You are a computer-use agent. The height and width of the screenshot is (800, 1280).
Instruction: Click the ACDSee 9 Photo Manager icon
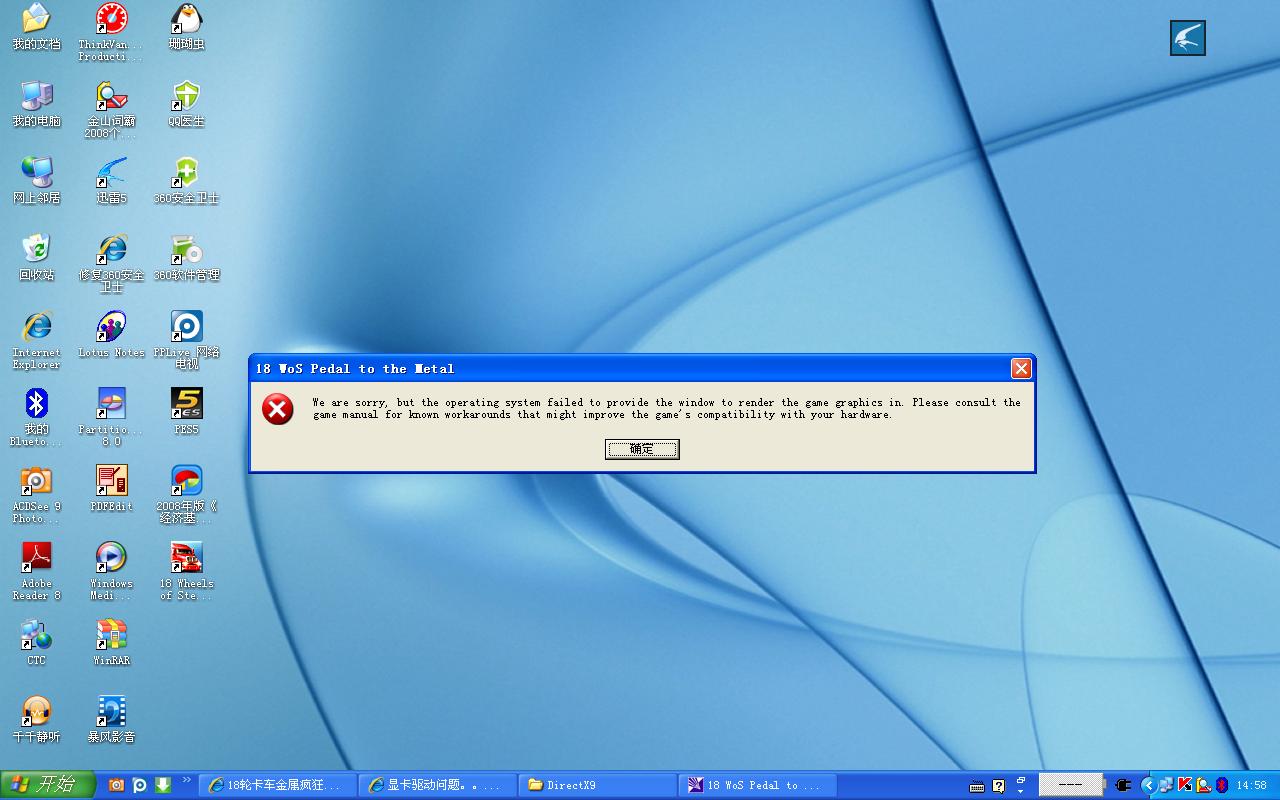click(37, 481)
